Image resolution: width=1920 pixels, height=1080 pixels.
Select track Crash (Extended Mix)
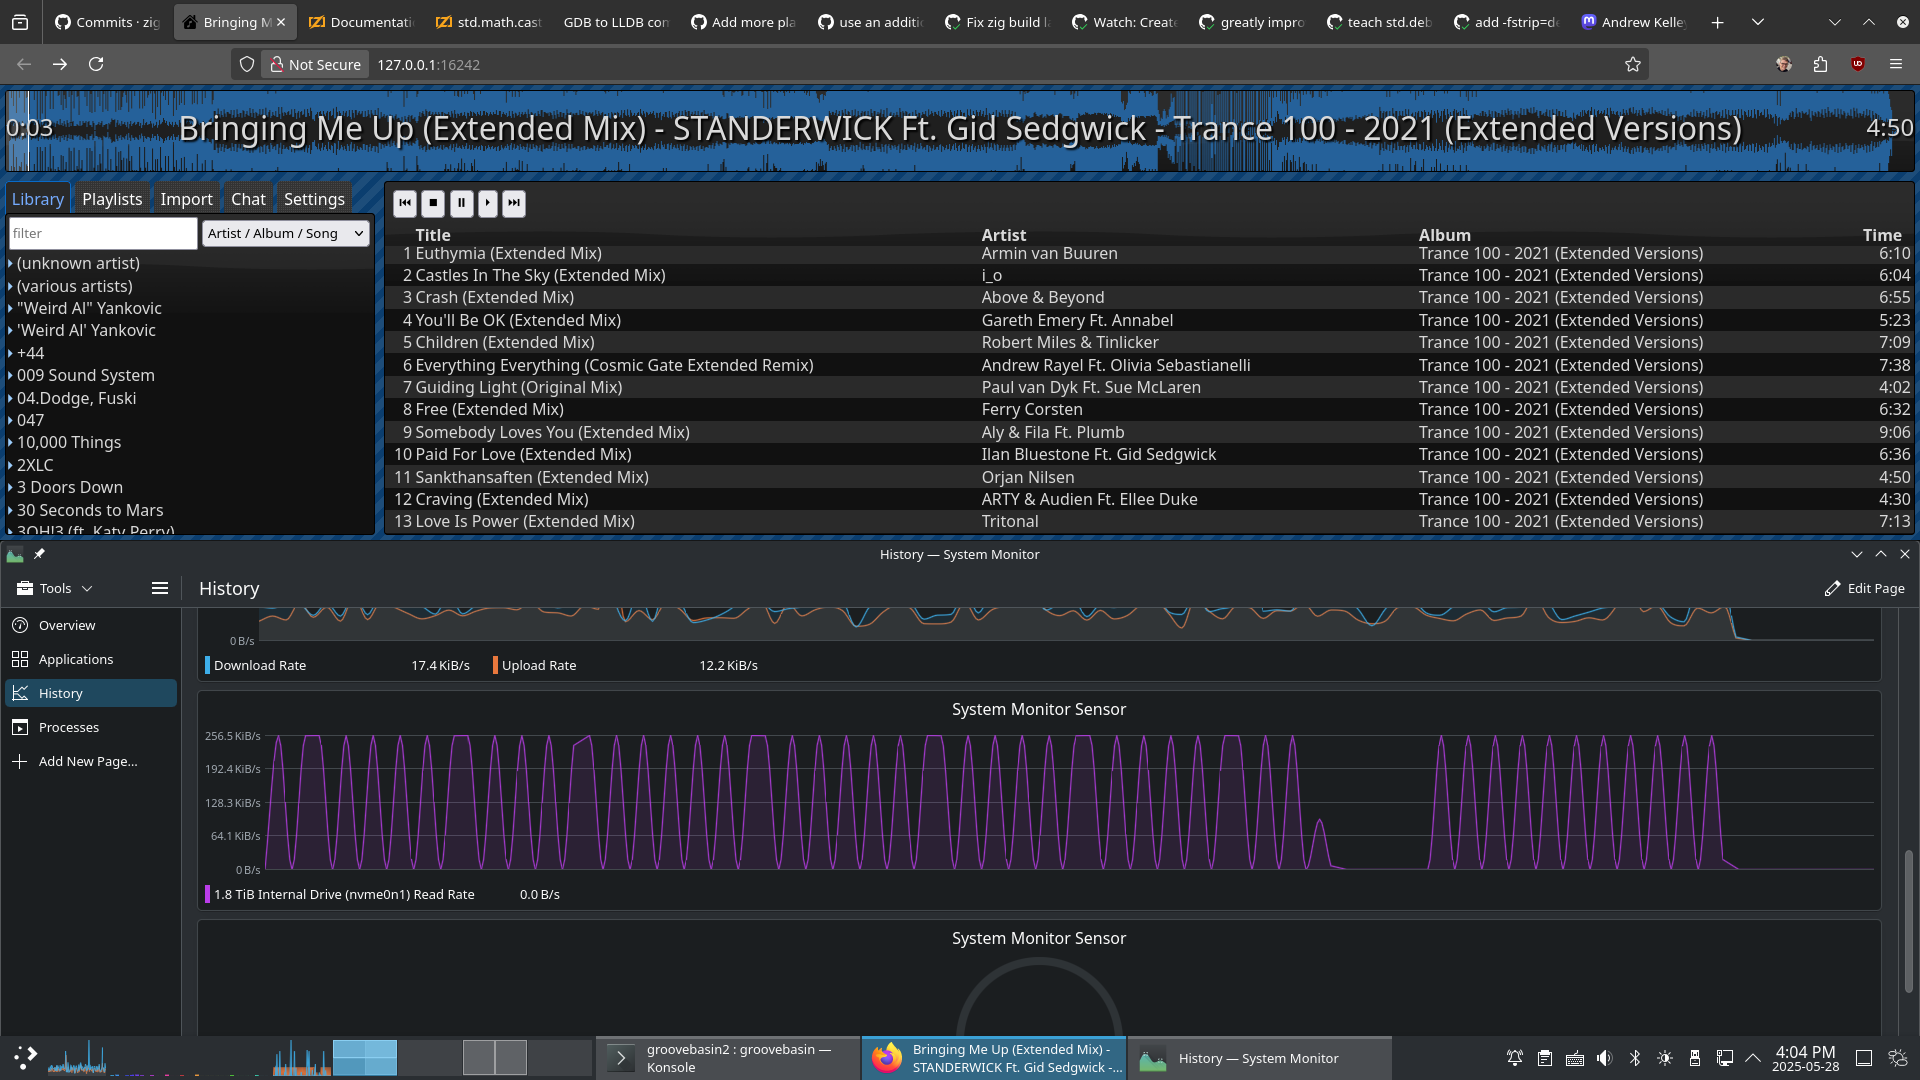[1150, 298]
